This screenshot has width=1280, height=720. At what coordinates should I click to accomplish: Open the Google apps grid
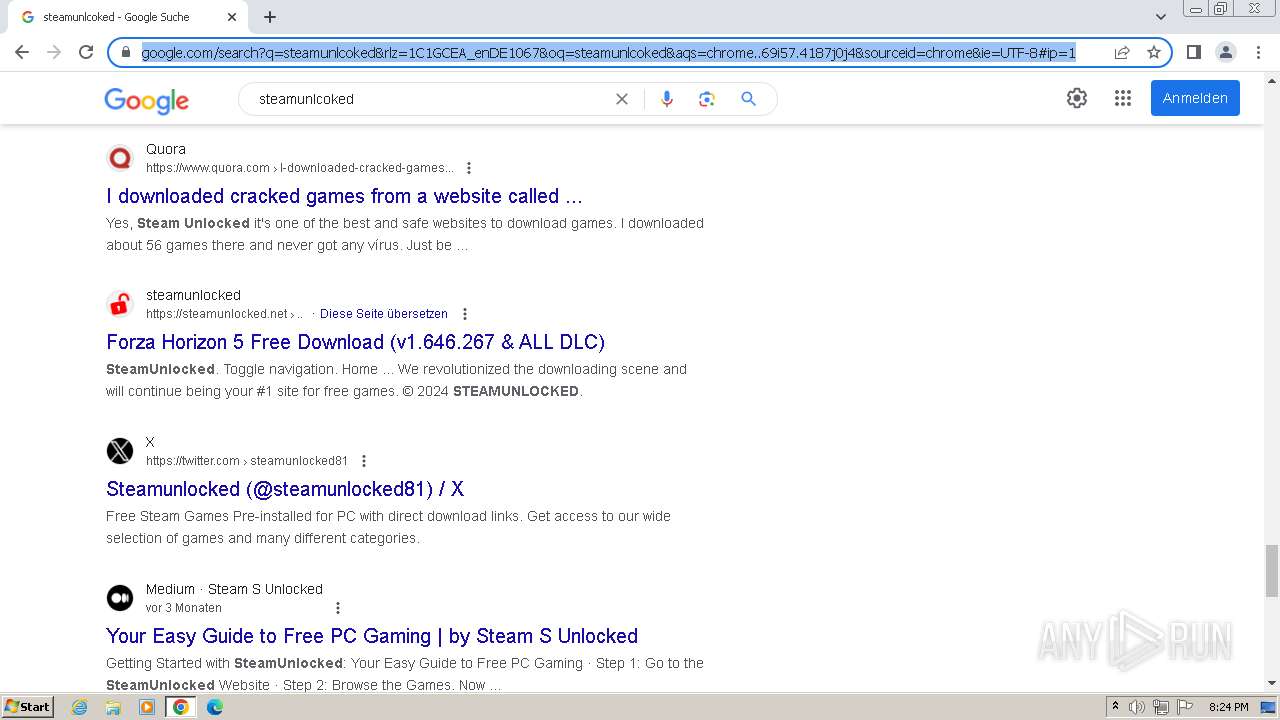pyautogui.click(x=1123, y=98)
